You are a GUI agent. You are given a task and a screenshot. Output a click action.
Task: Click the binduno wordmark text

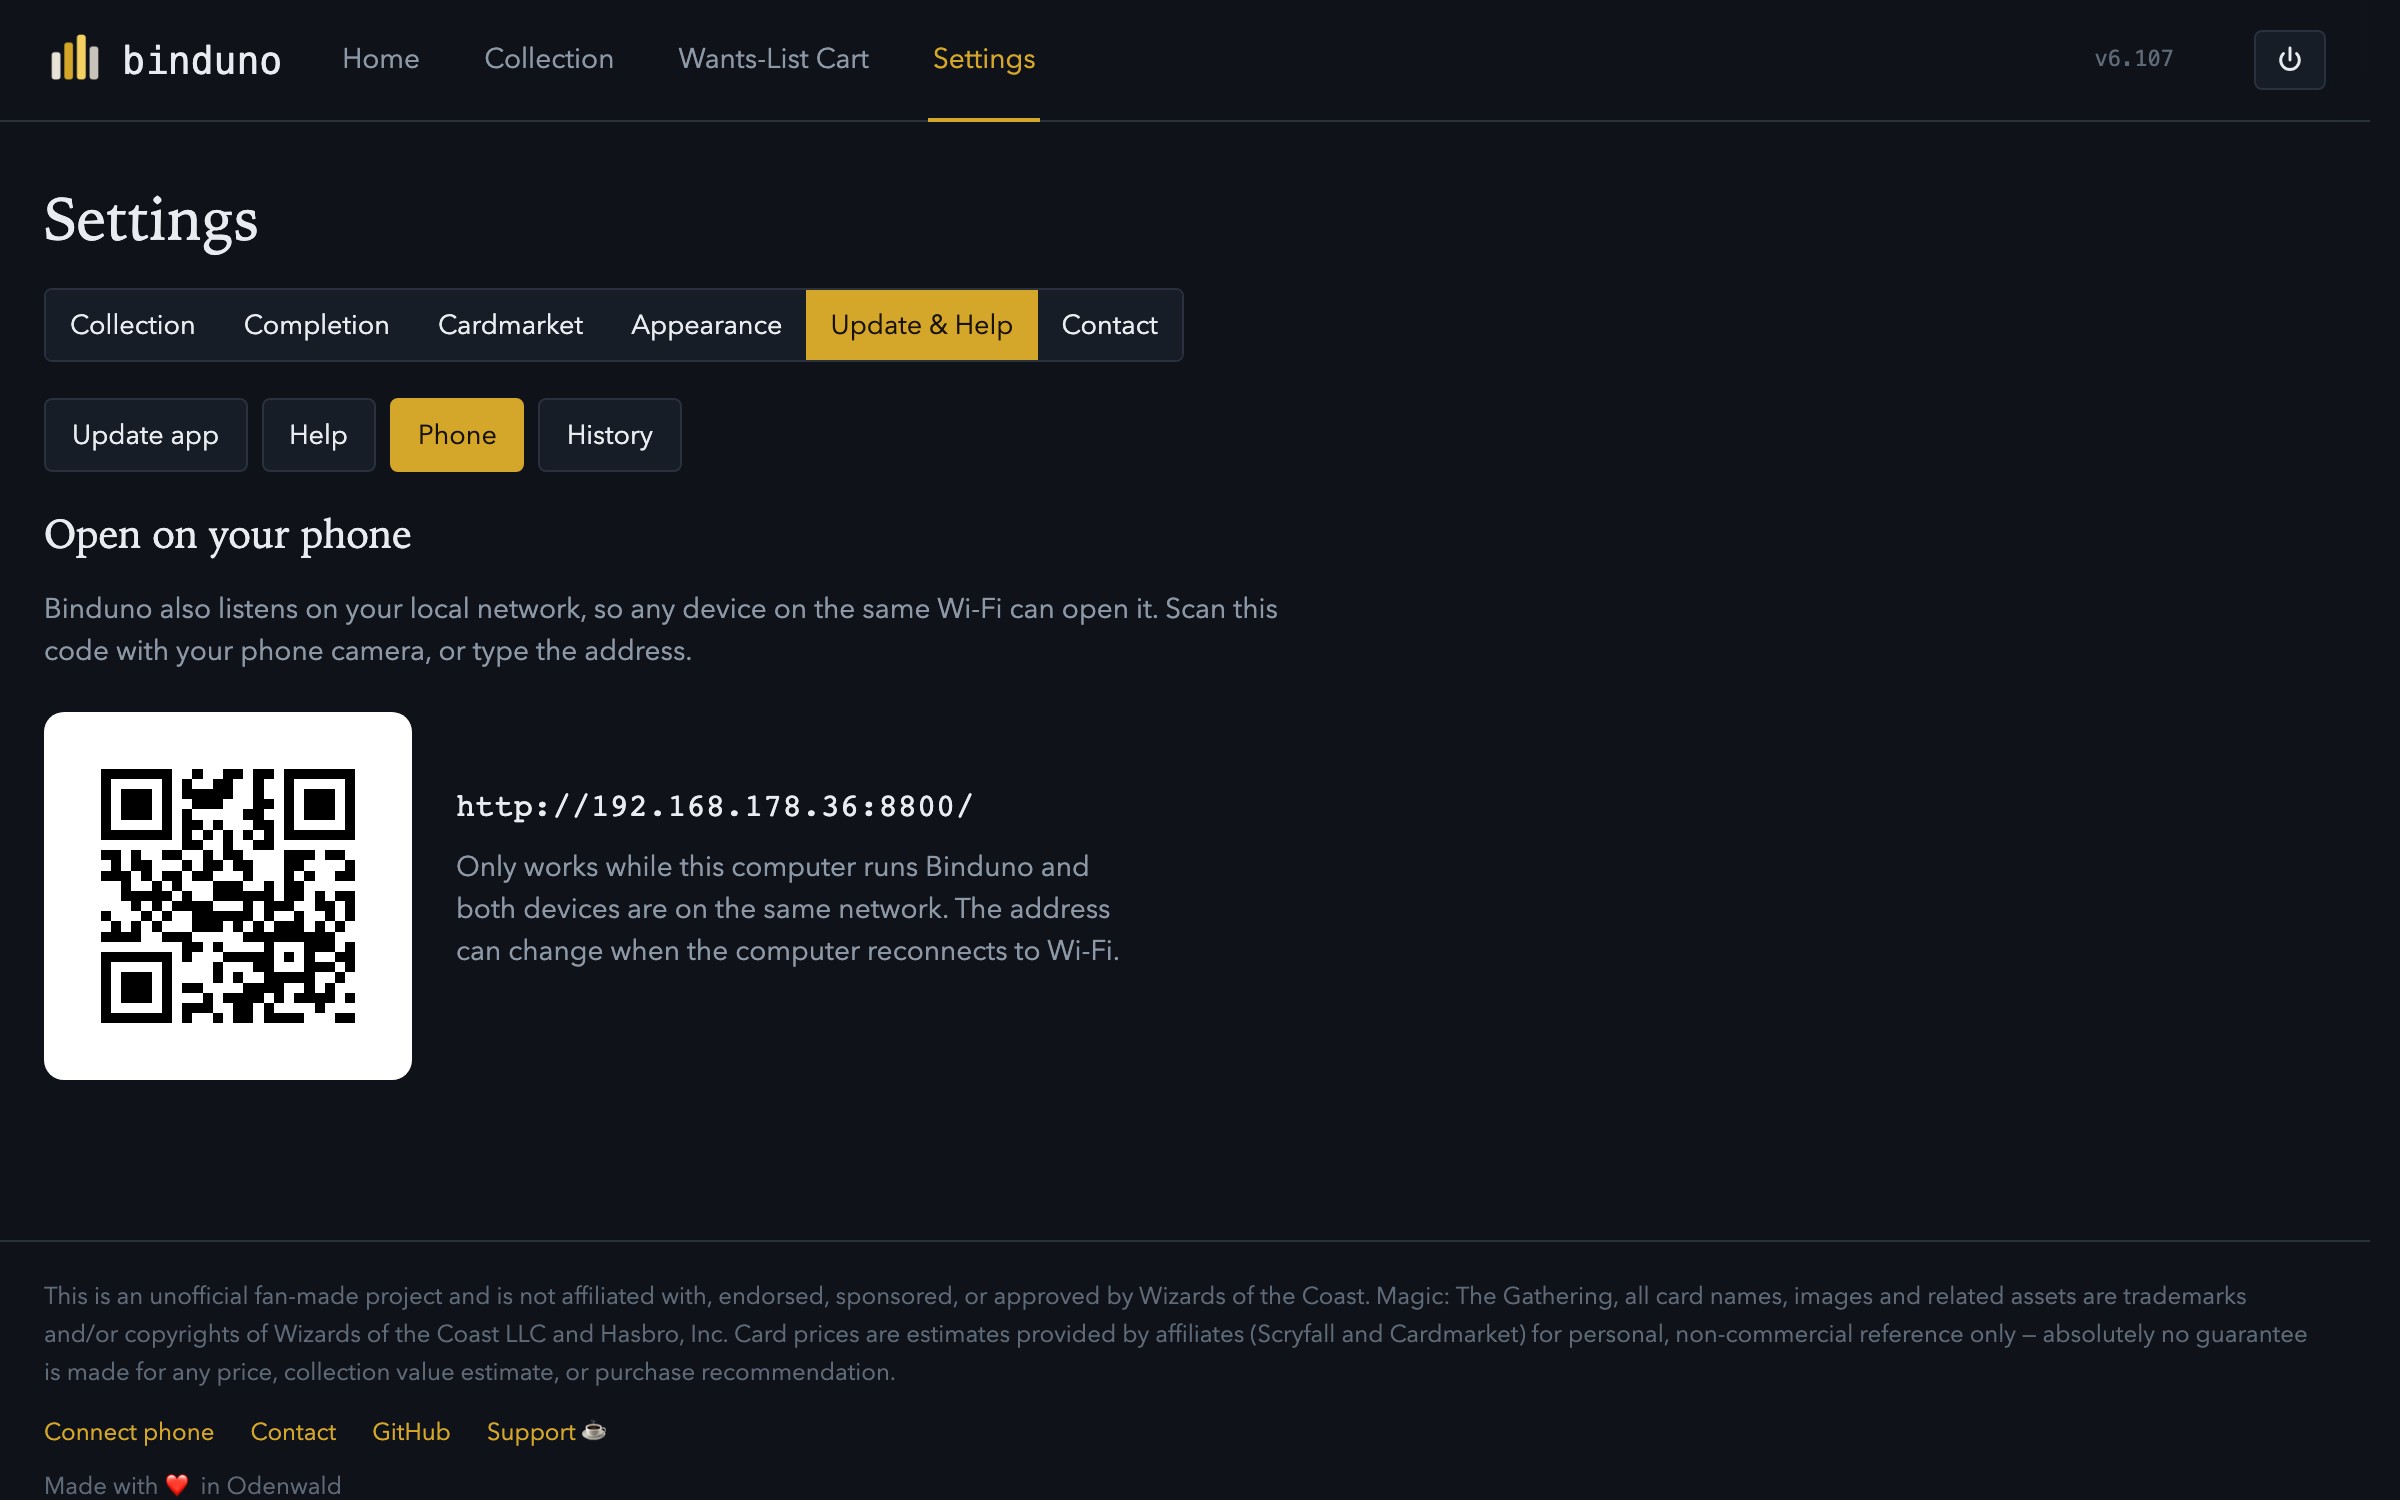pos(201,60)
